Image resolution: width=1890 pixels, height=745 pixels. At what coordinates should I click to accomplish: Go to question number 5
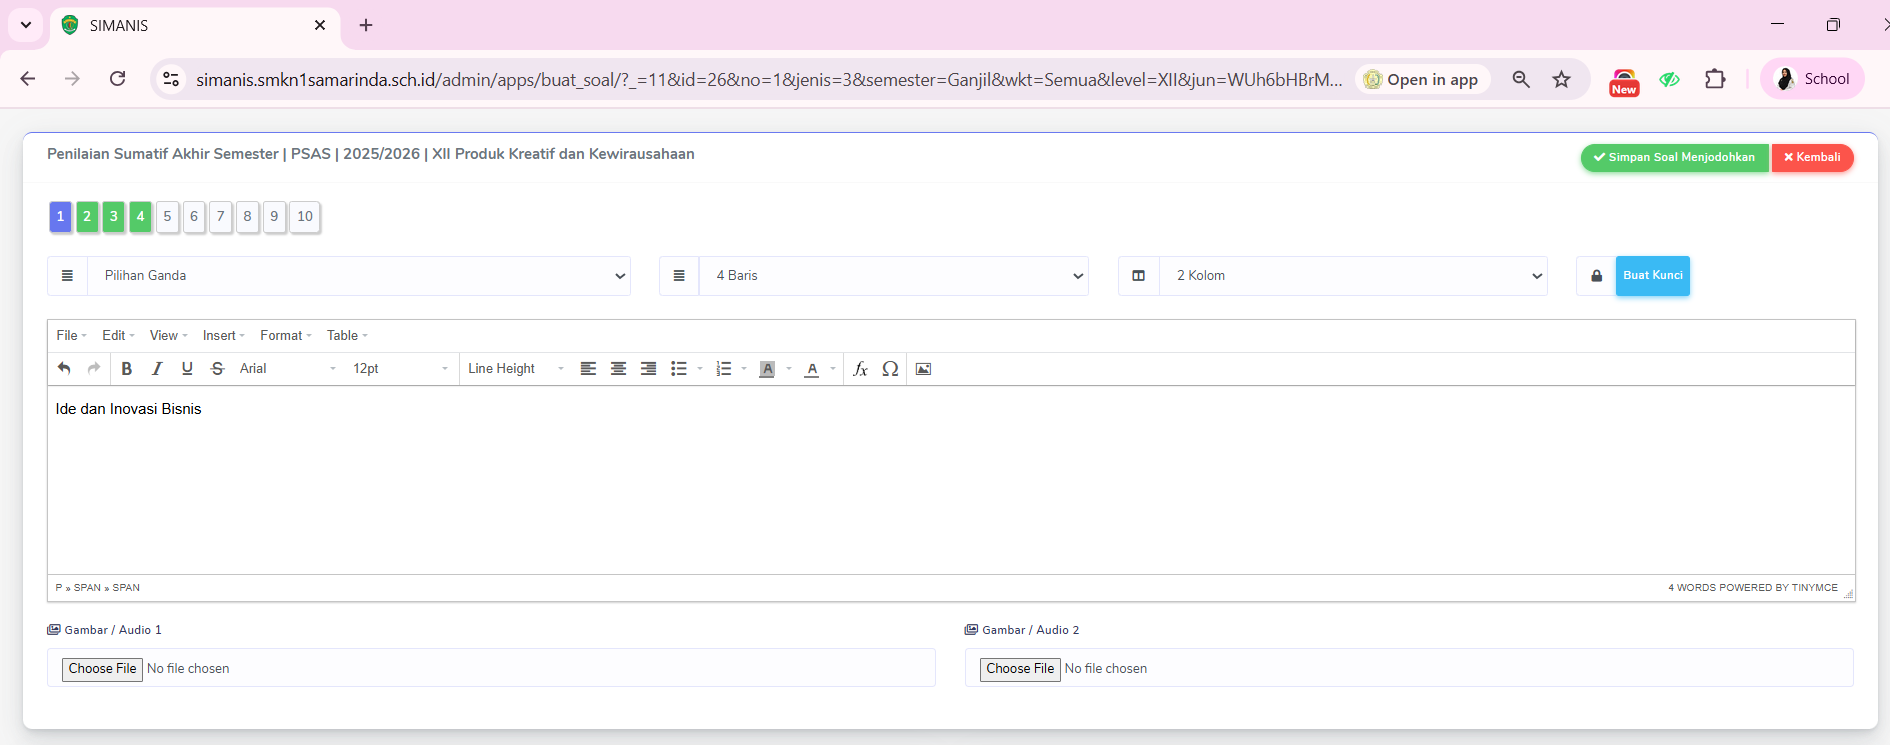tap(167, 217)
